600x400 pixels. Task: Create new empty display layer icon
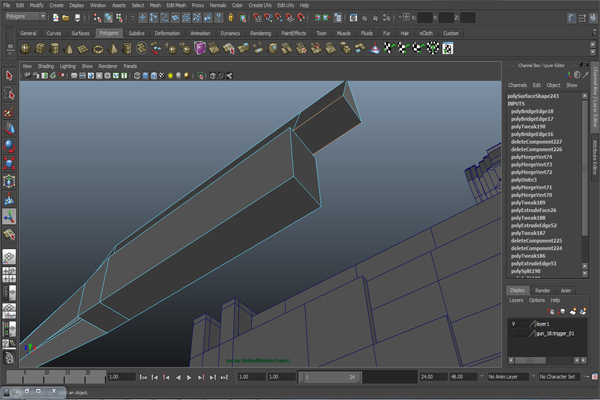pyautogui.click(x=573, y=312)
